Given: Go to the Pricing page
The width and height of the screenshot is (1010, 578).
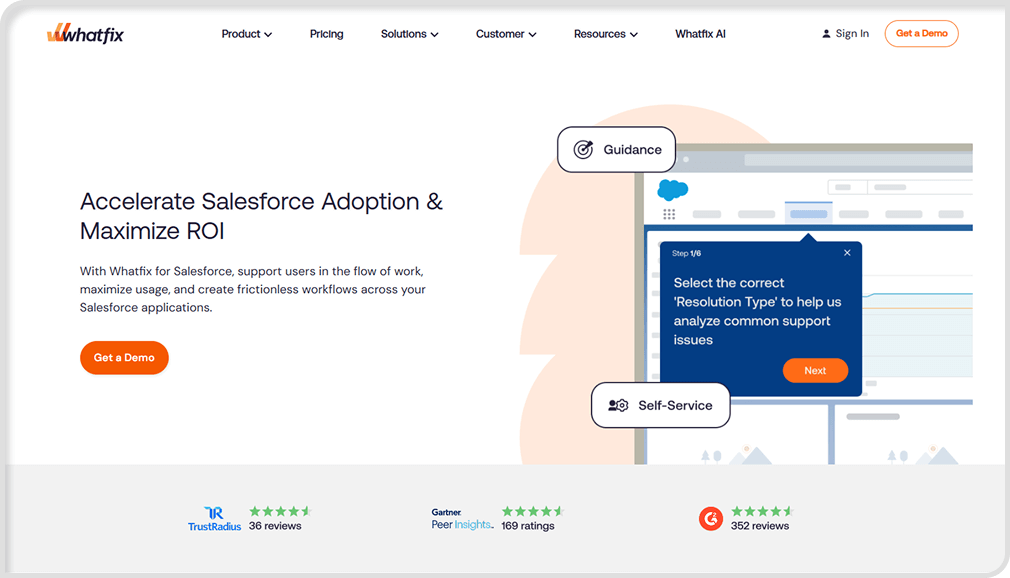Looking at the screenshot, I should 326,34.
